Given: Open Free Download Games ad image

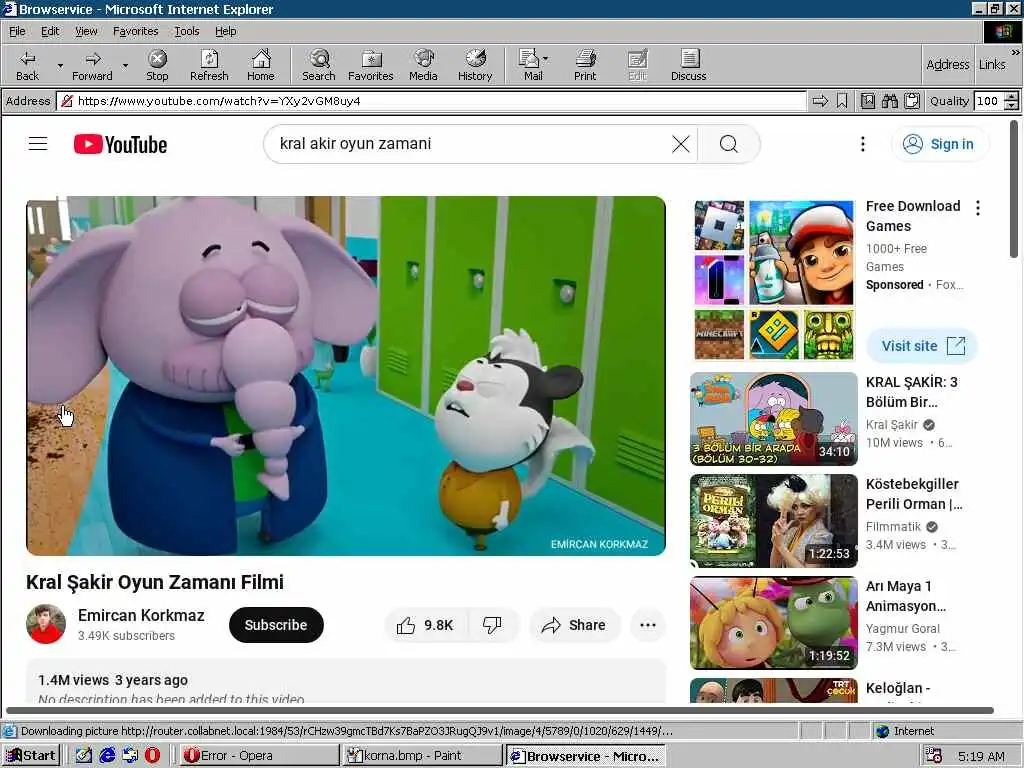Looking at the screenshot, I should [x=773, y=280].
